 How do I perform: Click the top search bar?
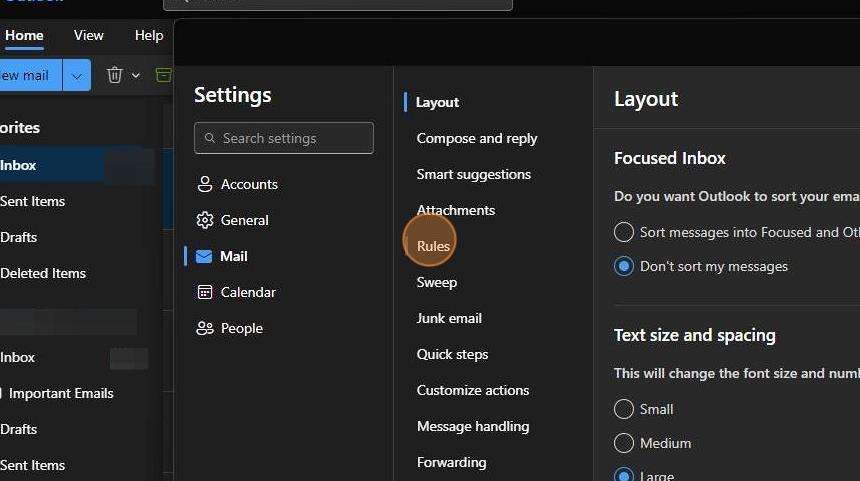[338, 4]
